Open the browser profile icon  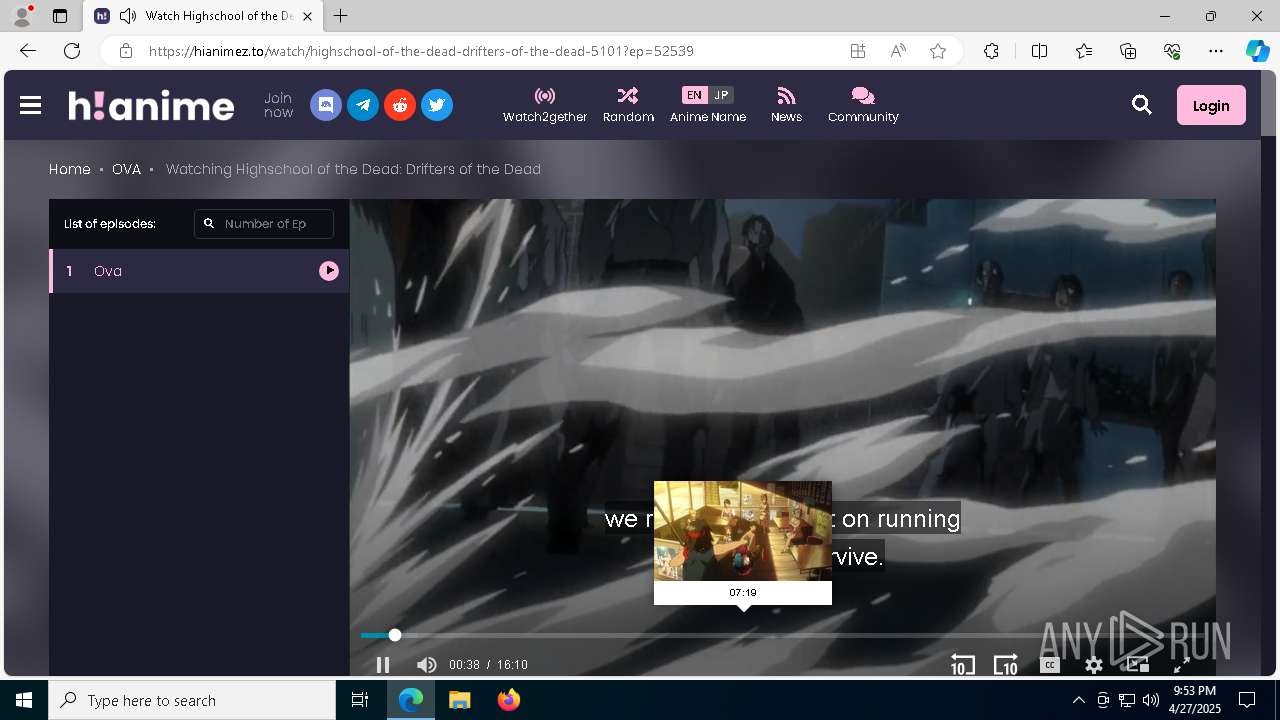(22, 16)
